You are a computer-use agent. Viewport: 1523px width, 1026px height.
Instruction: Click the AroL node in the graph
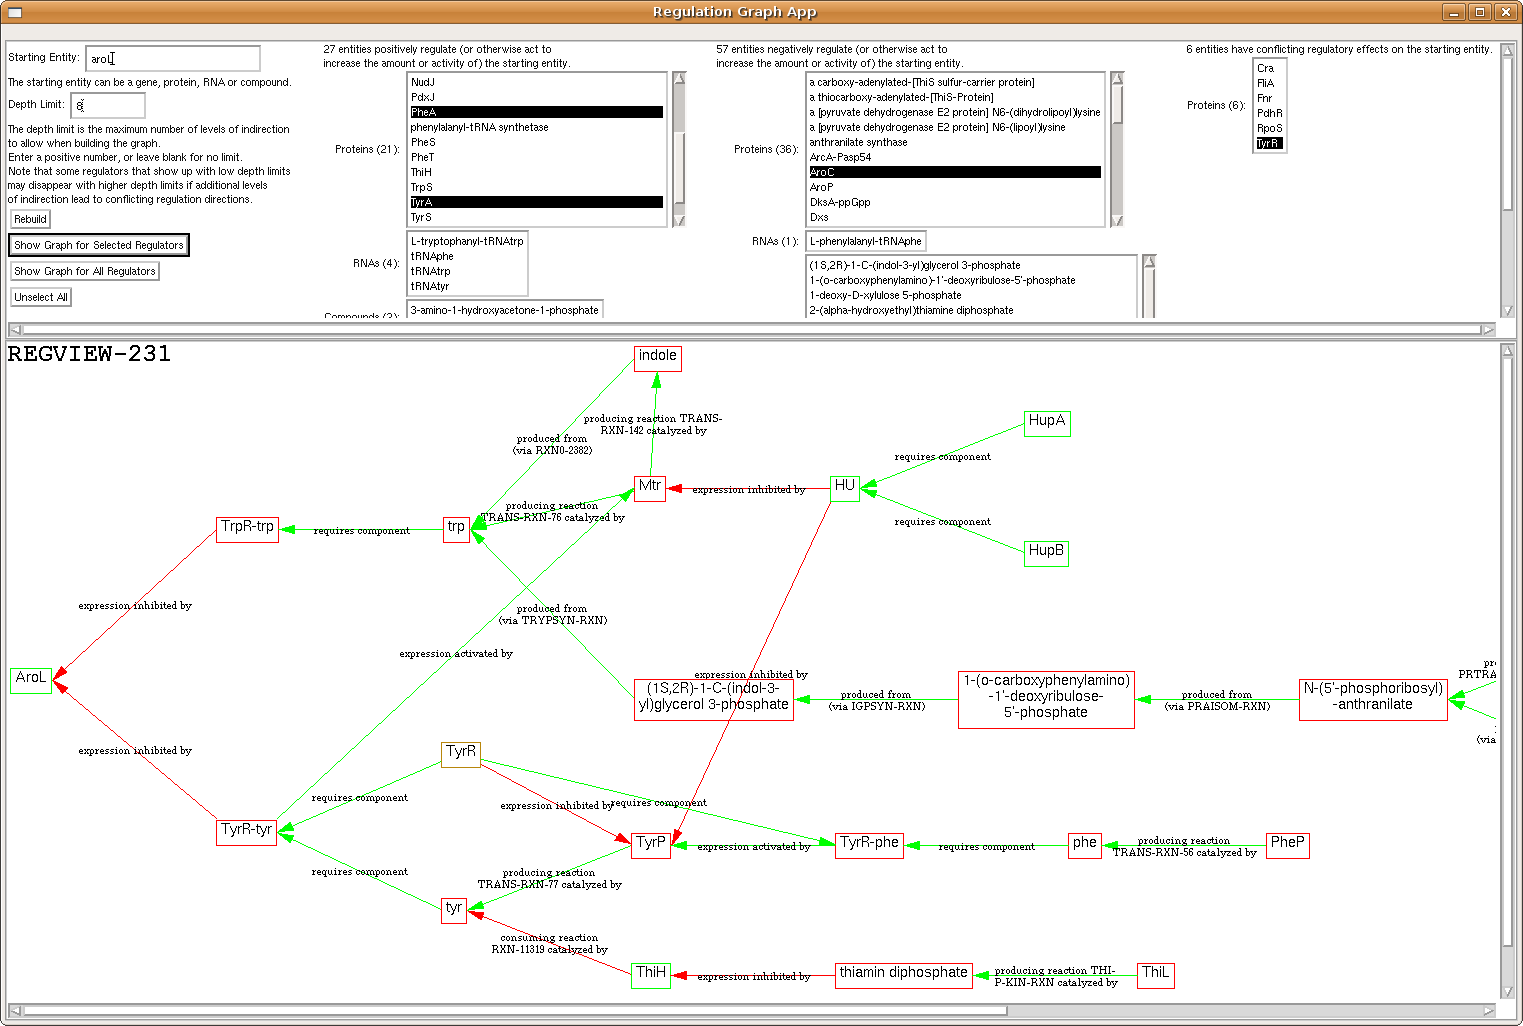click(31, 680)
